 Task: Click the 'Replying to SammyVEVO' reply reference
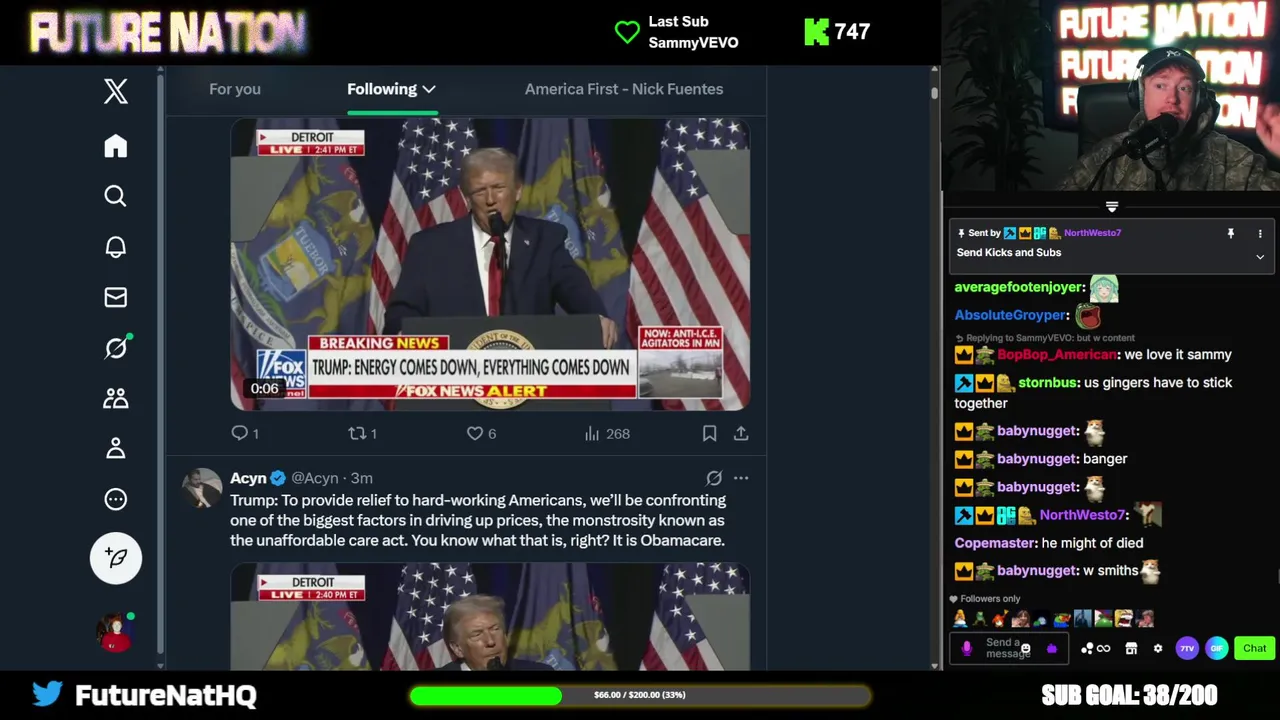click(1046, 338)
